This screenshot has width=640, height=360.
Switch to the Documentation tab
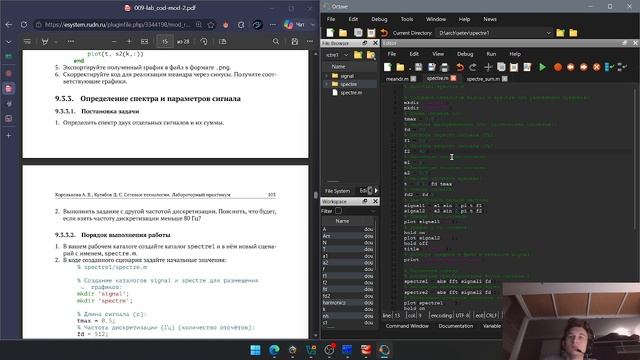coord(456,326)
